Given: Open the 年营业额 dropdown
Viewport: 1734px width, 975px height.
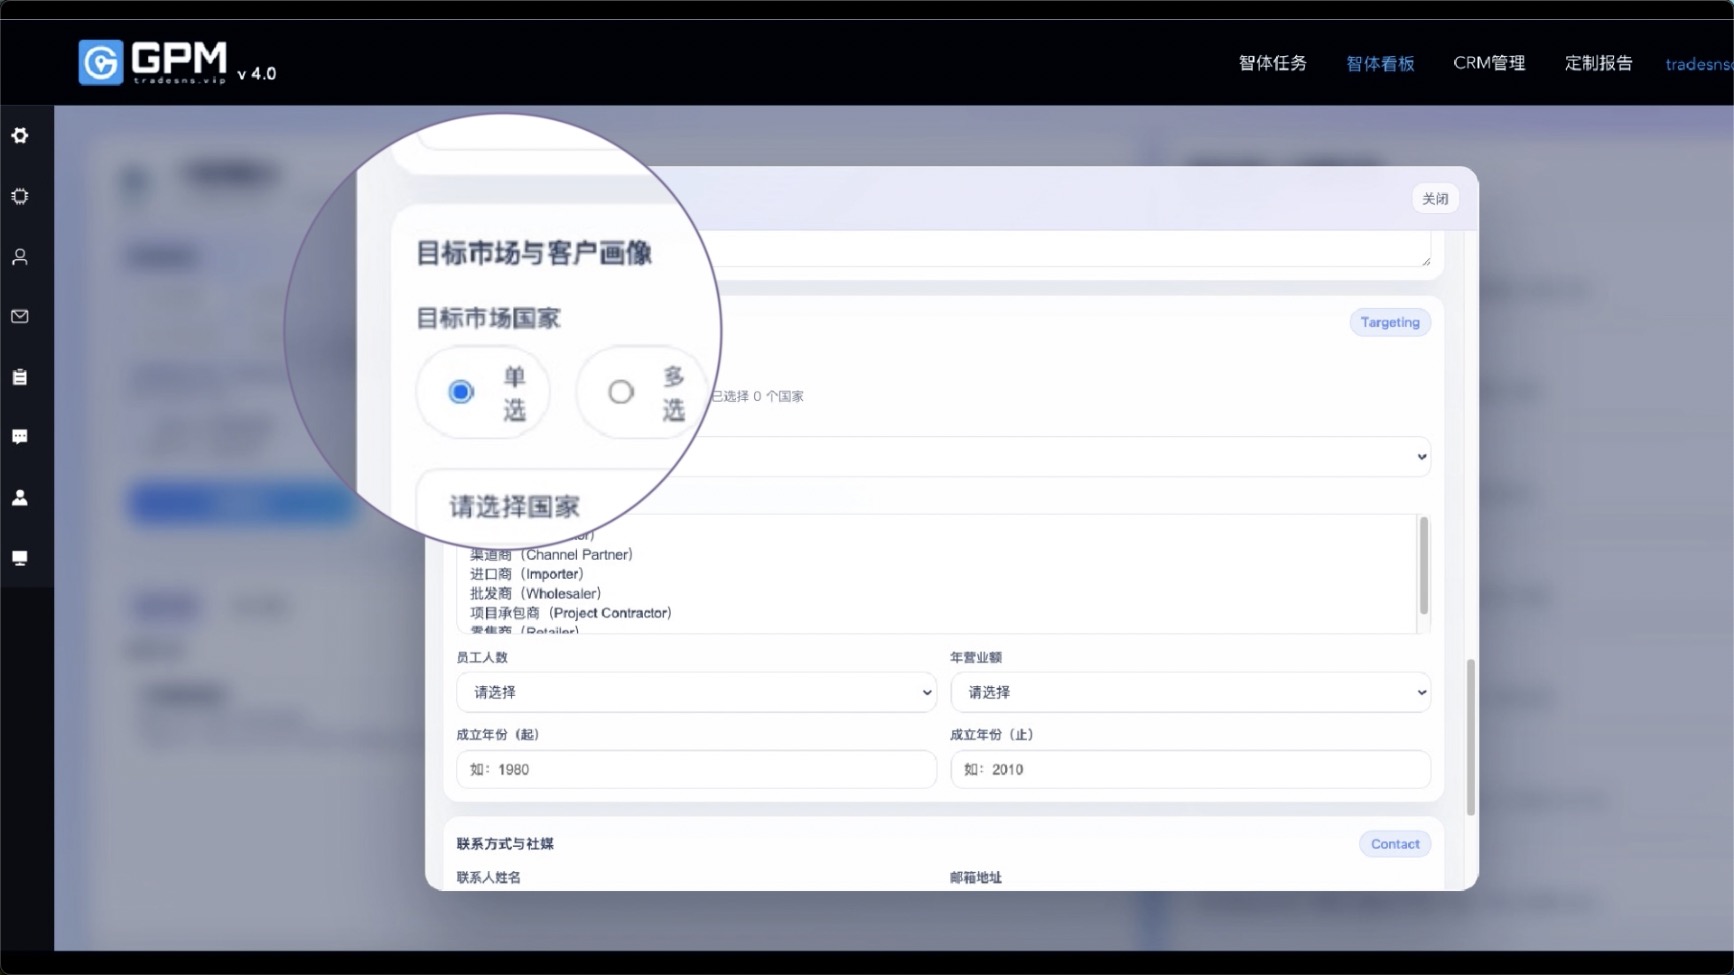Looking at the screenshot, I should [1190, 692].
